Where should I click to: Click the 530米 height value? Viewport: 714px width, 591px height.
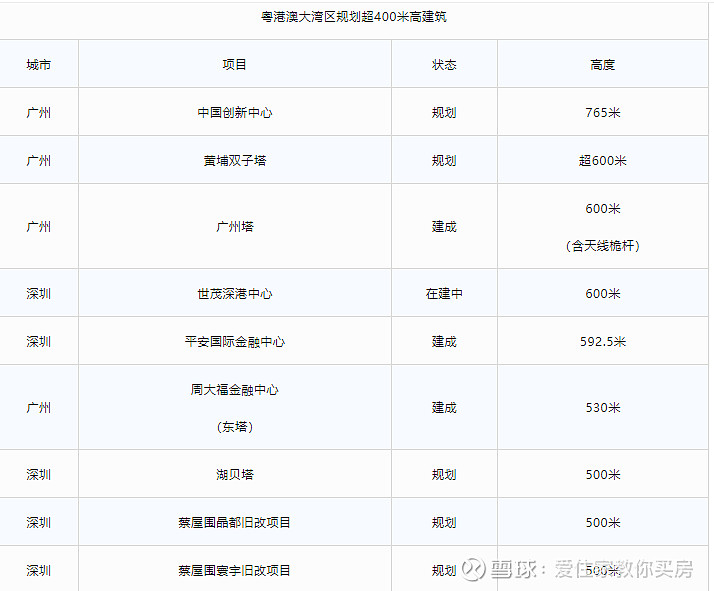[x=602, y=408]
